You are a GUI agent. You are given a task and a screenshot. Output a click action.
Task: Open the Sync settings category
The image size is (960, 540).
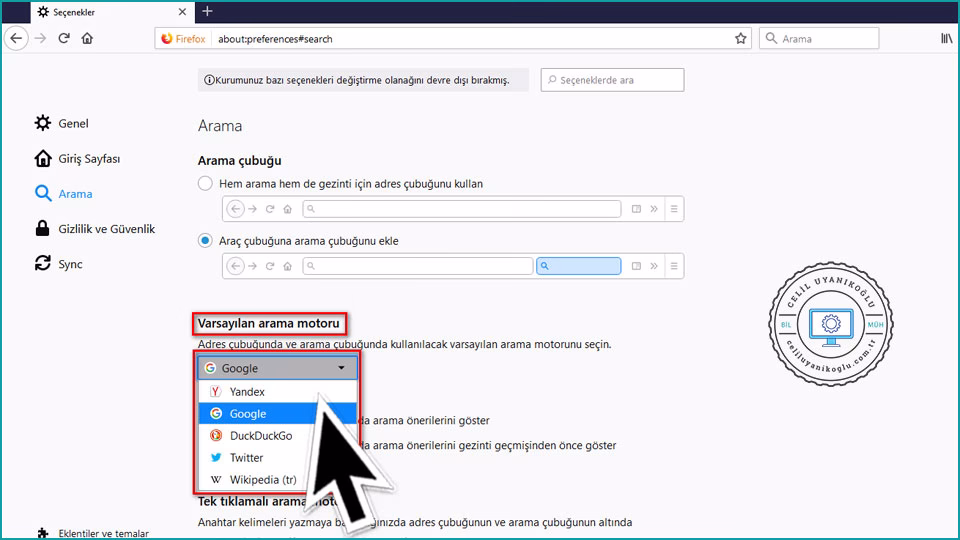pos(59,264)
